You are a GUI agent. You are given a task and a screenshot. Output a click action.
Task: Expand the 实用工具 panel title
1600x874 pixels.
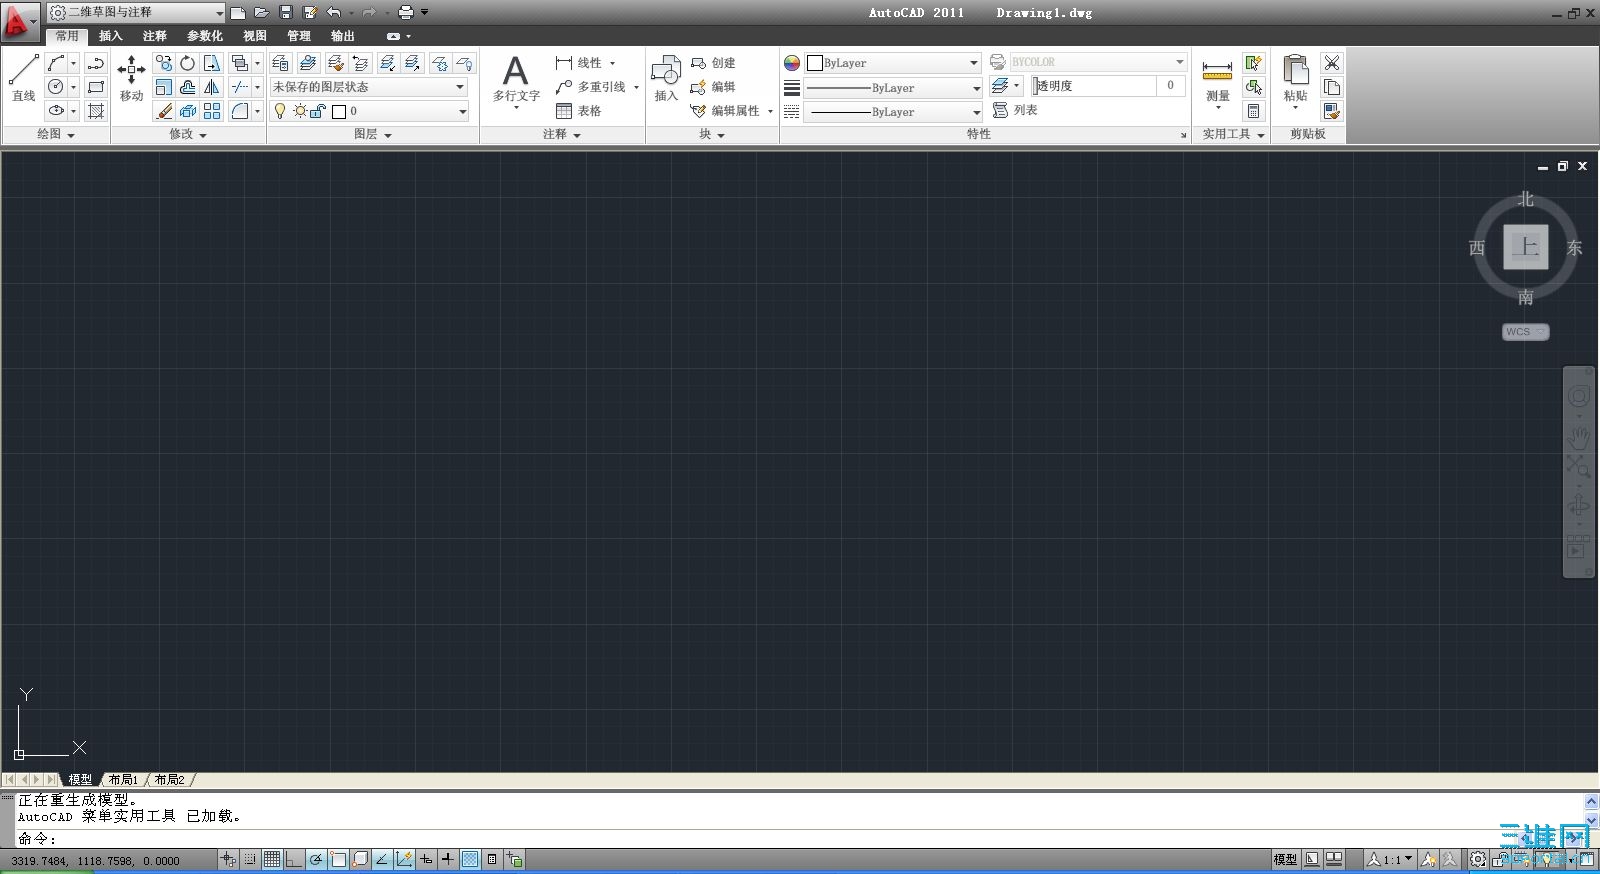pyautogui.click(x=1233, y=134)
